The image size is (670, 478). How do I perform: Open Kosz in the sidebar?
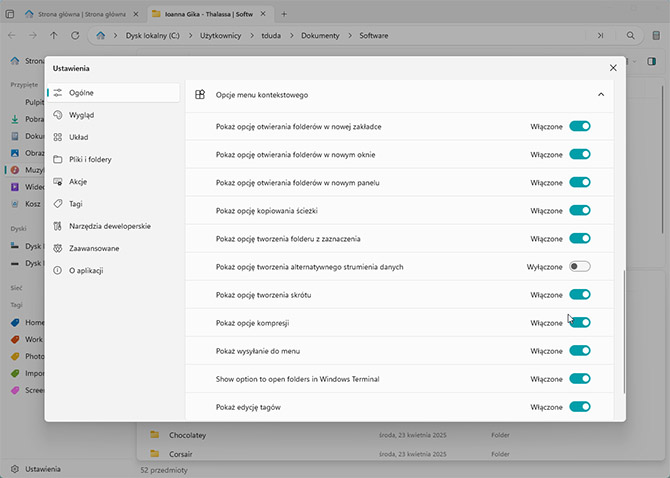pyautogui.click(x=26, y=204)
